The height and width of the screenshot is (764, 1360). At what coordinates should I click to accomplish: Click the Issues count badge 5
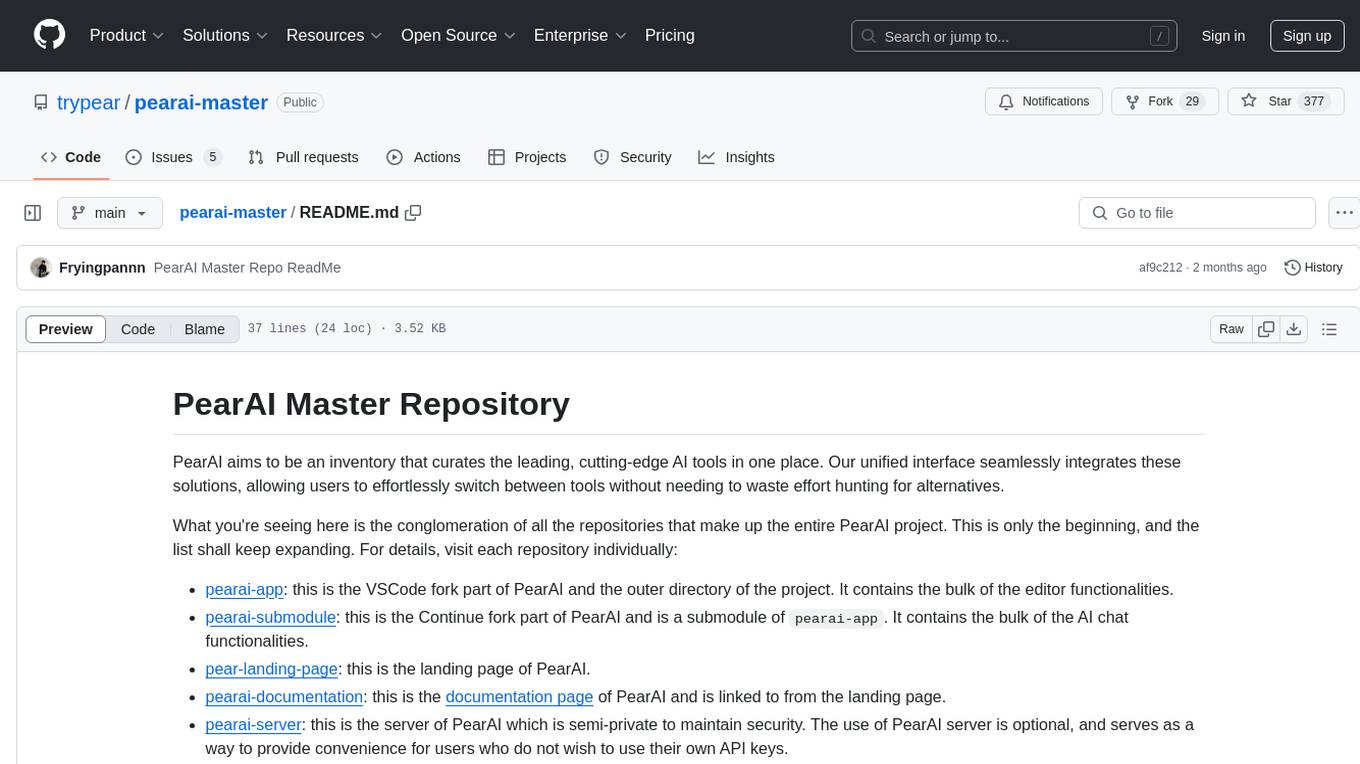(x=212, y=157)
